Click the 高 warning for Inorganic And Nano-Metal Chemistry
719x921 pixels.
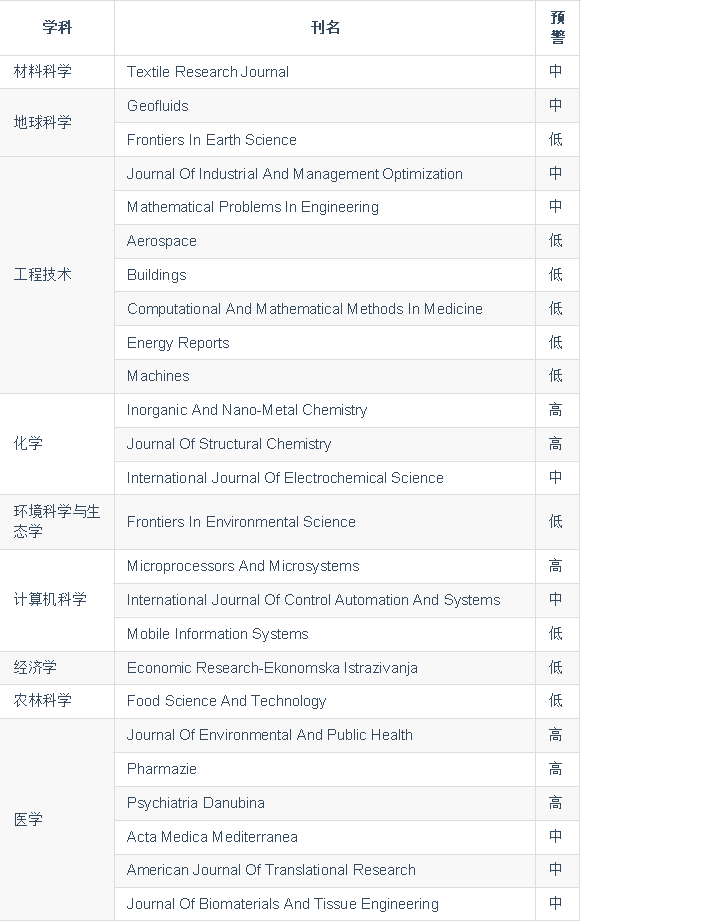556,410
